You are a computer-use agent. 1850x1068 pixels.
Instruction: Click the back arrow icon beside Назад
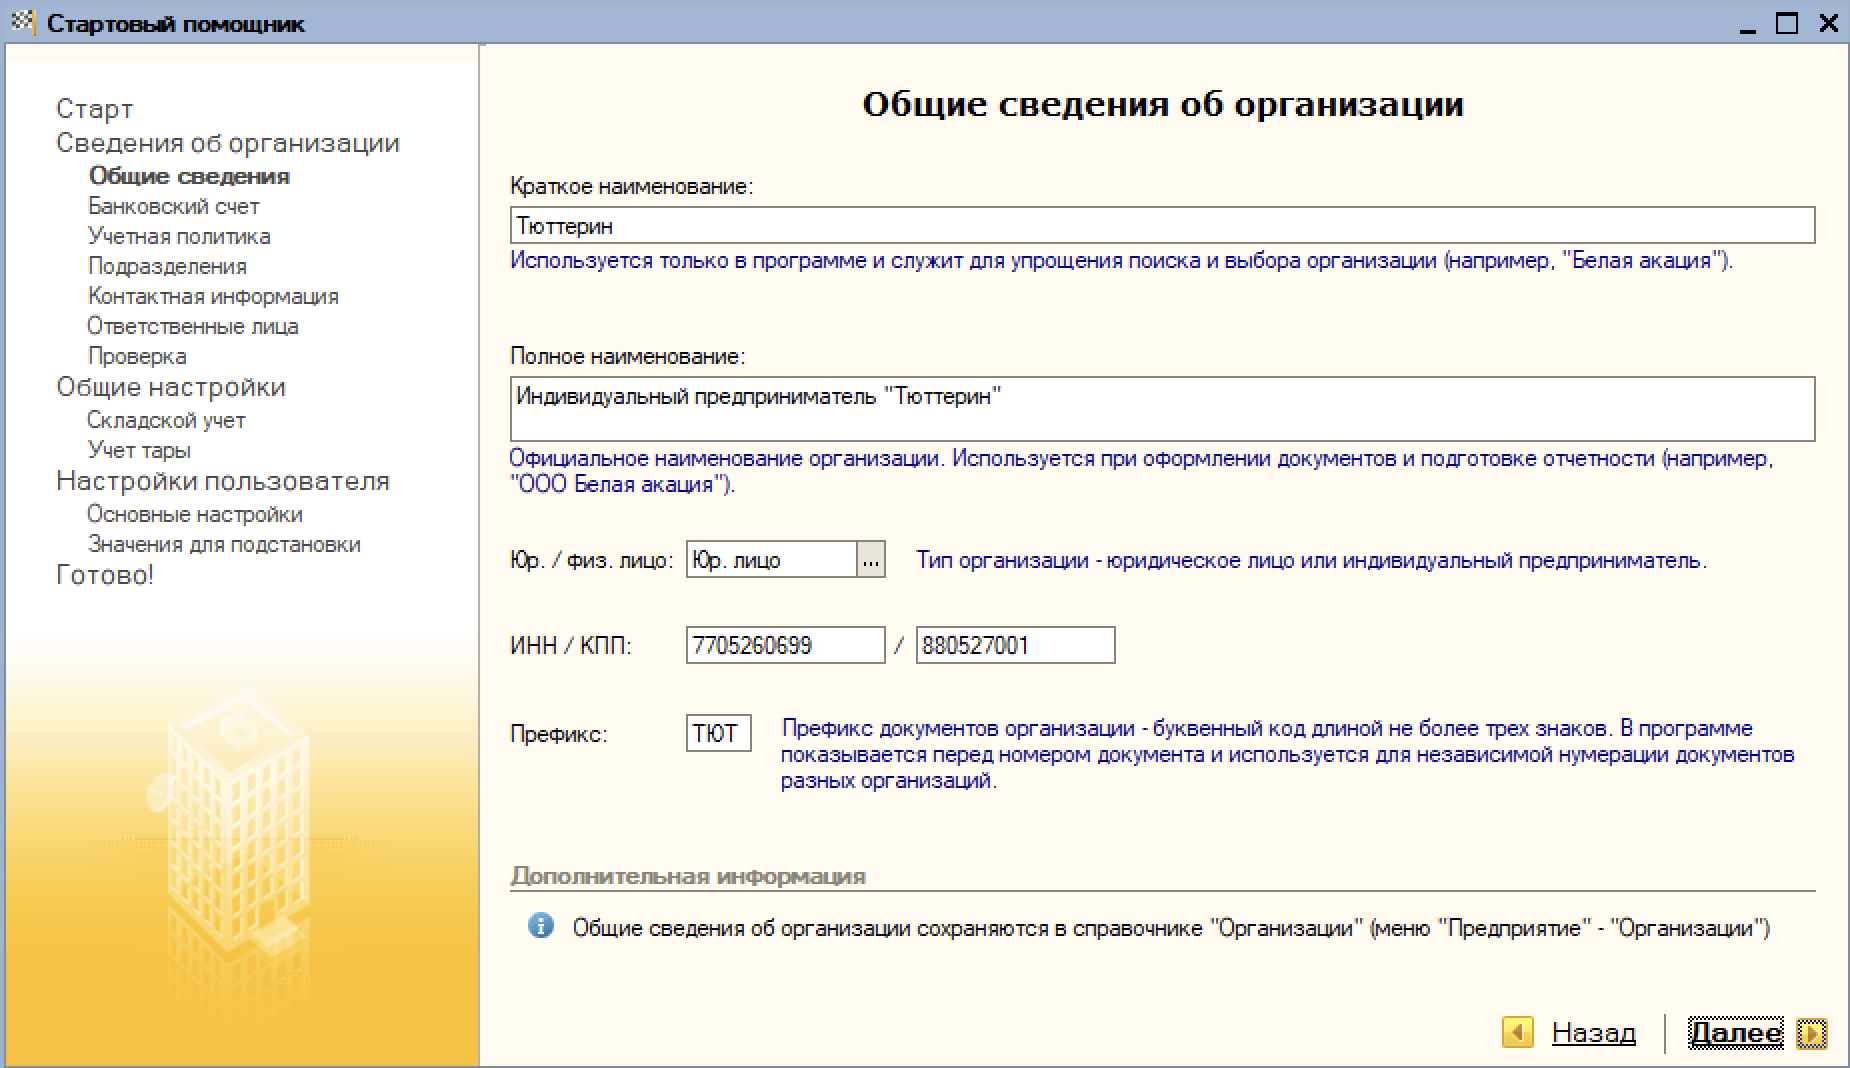tap(1517, 1032)
